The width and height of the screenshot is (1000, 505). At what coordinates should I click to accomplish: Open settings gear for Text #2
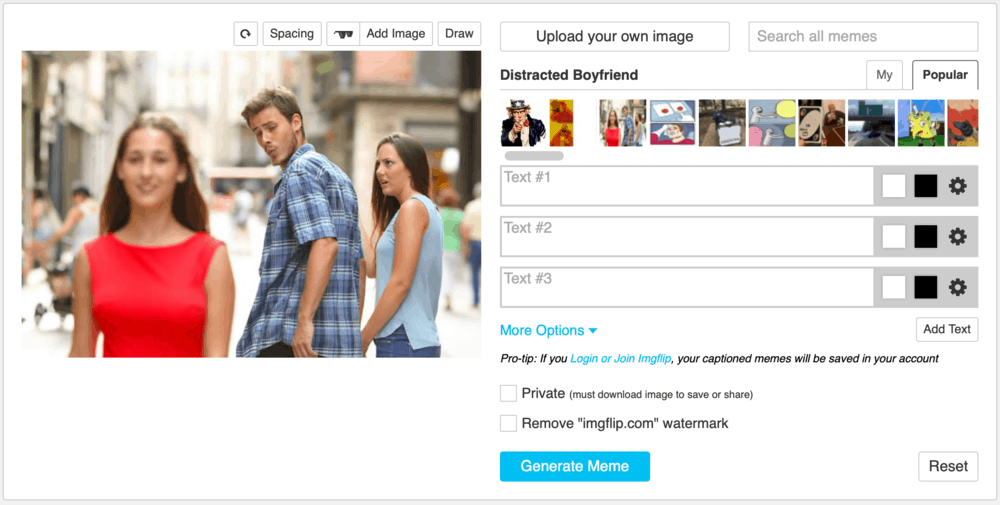tap(957, 236)
